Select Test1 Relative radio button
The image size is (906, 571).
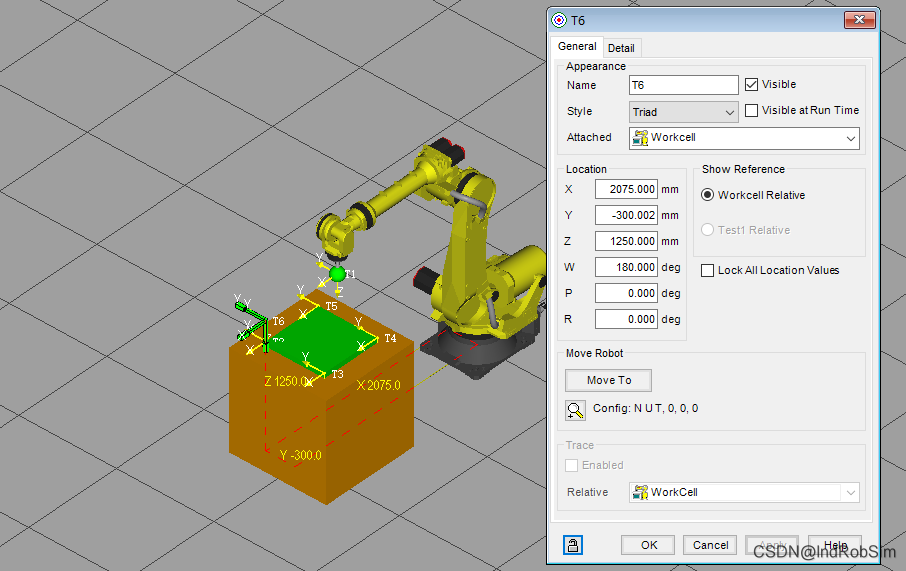(707, 229)
